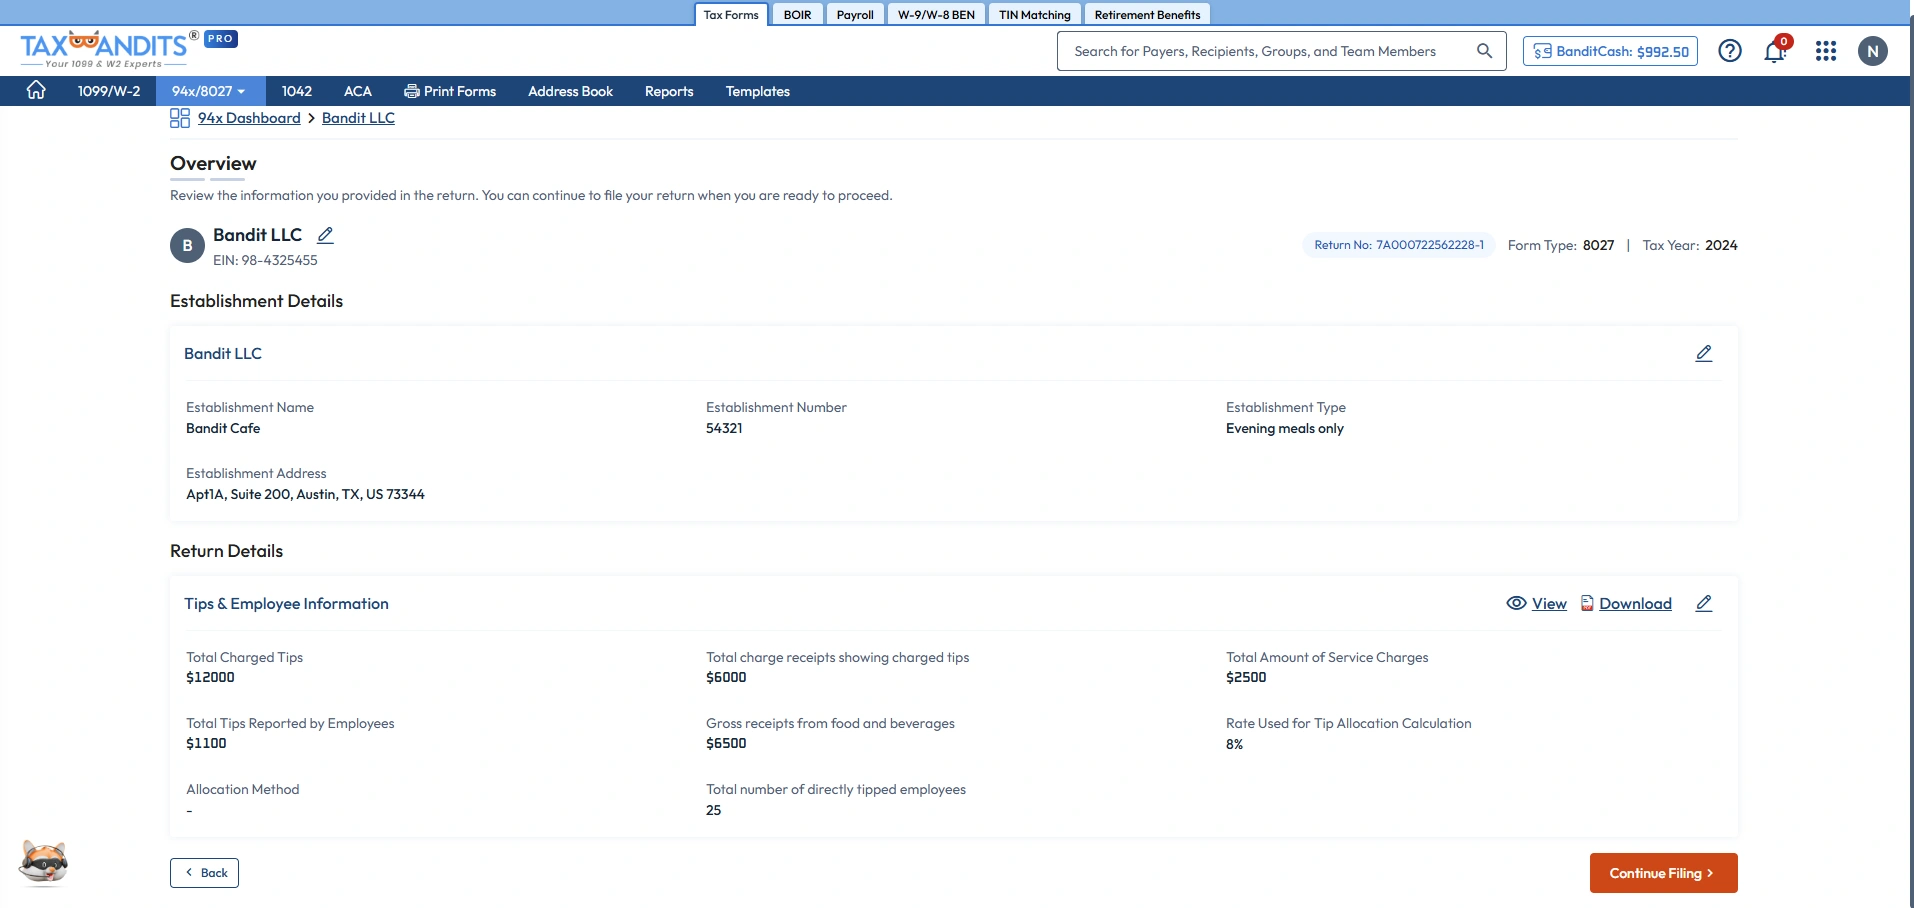Click directly tipped employees count 25

pyautogui.click(x=713, y=810)
